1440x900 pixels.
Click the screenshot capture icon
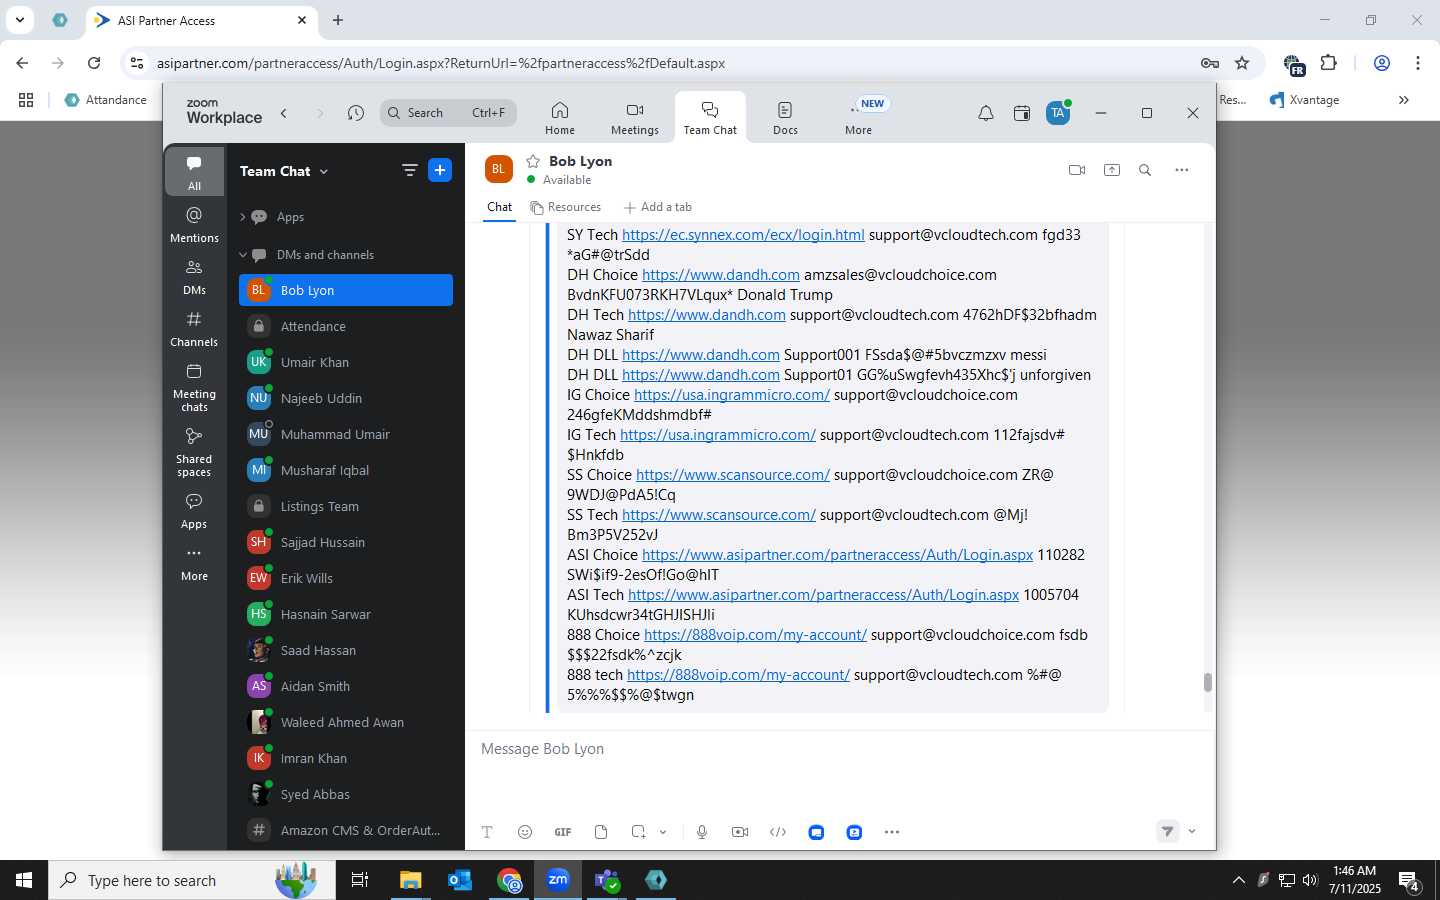pyautogui.click(x=638, y=832)
